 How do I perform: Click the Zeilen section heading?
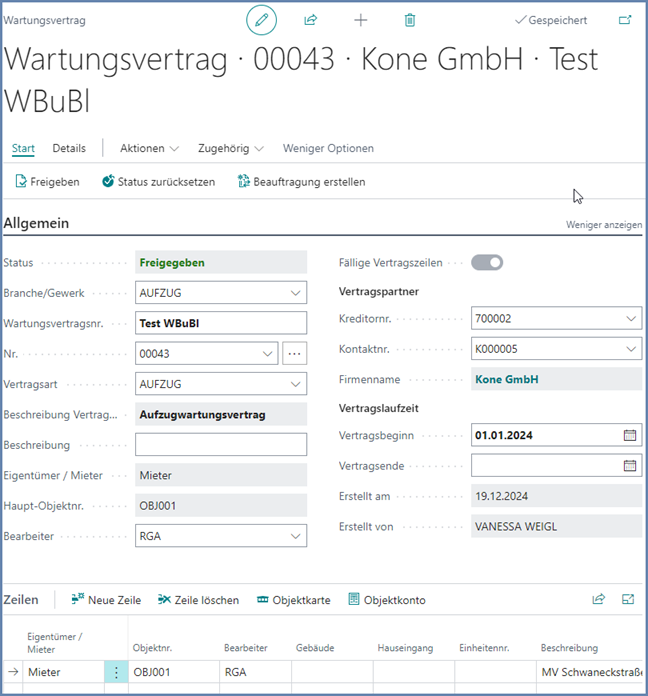click(x=21, y=600)
